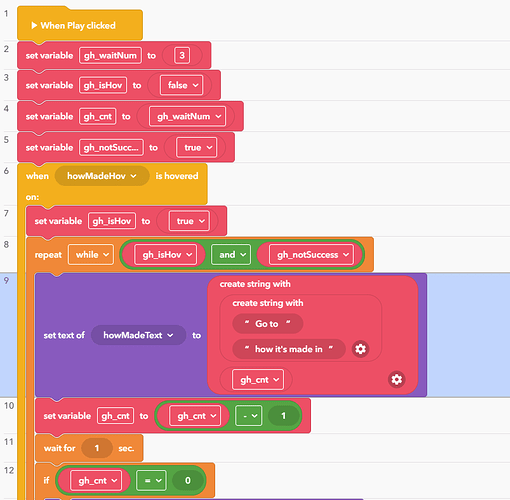
Task: Change the repeat while dropdown
Action: (91, 255)
